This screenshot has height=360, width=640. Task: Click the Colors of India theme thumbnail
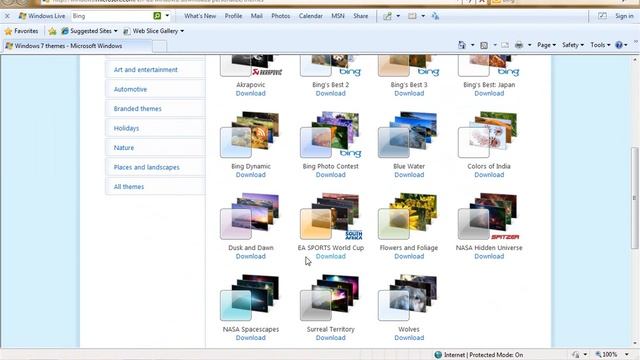[x=488, y=135]
